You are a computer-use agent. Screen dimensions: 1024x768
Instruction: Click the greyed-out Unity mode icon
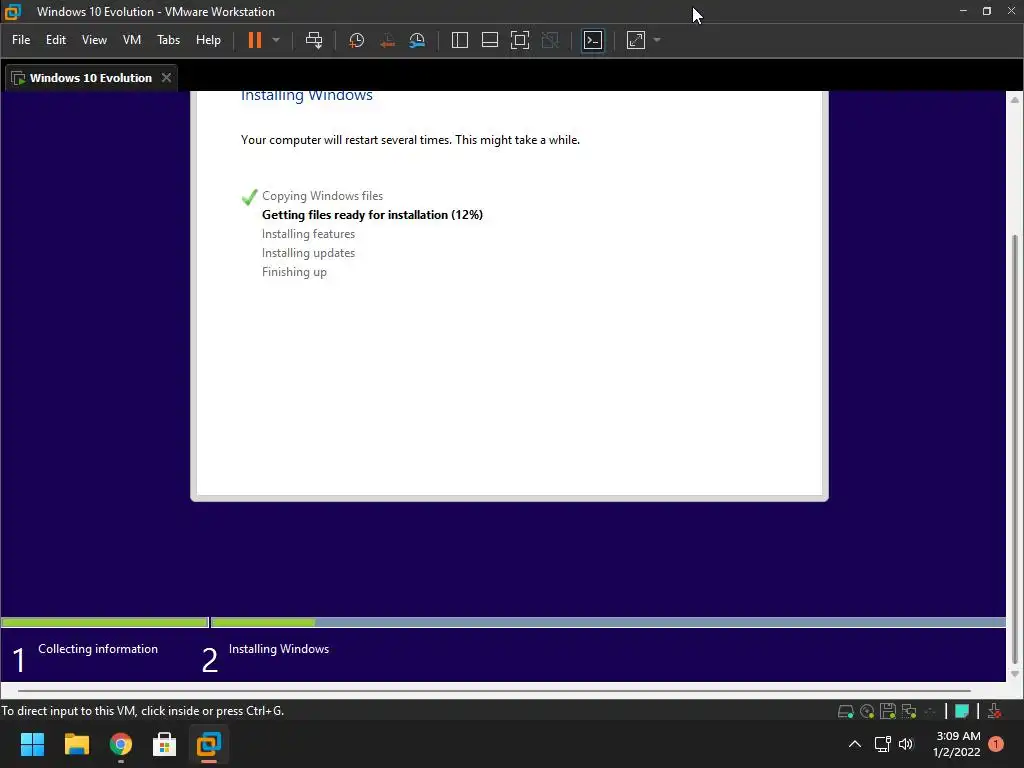[551, 40]
